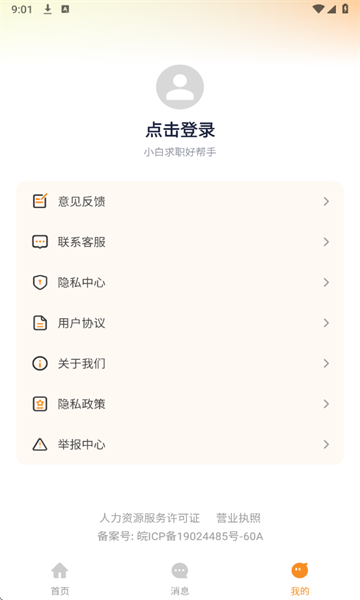The height and width of the screenshot is (600, 360).
Task: Expand the 隐私中心 row chevron
Action: [x=326, y=282]
